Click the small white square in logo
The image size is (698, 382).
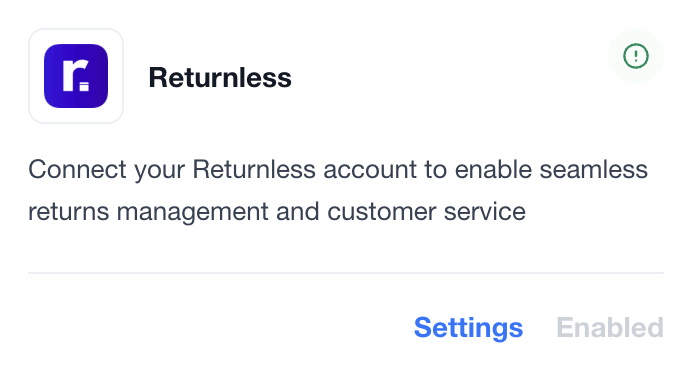pos(85,86)
